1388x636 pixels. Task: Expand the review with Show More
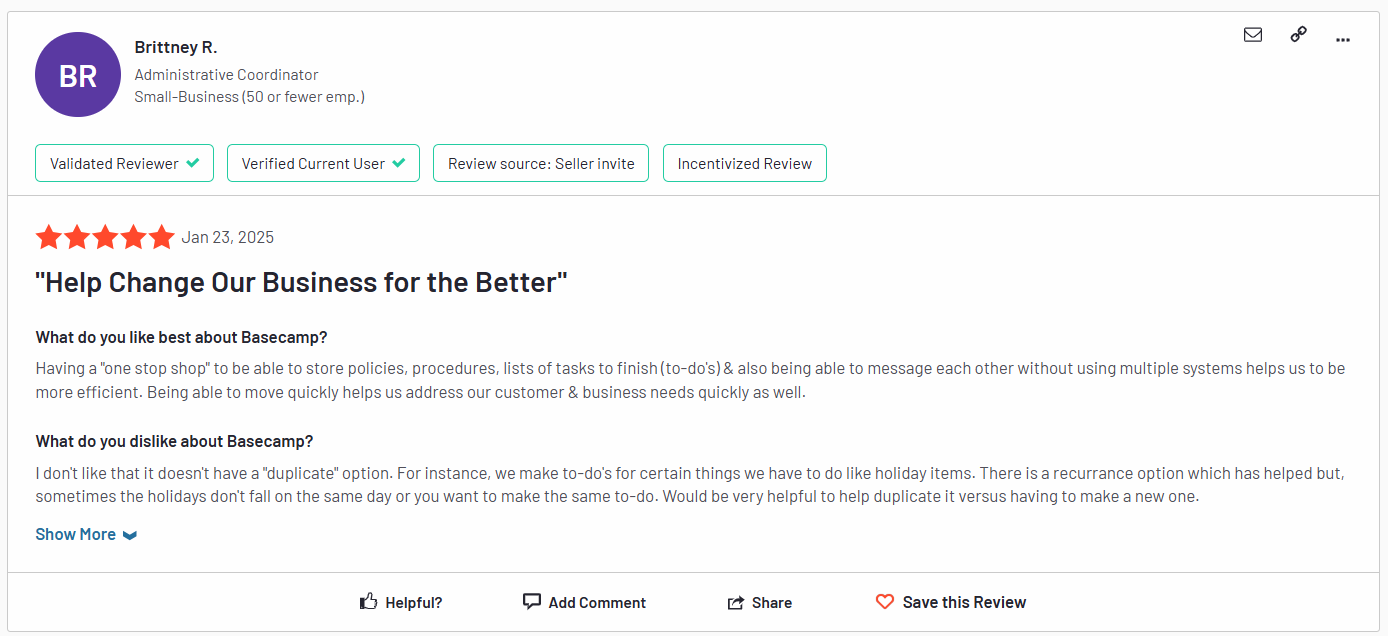[x=86, y=534]
